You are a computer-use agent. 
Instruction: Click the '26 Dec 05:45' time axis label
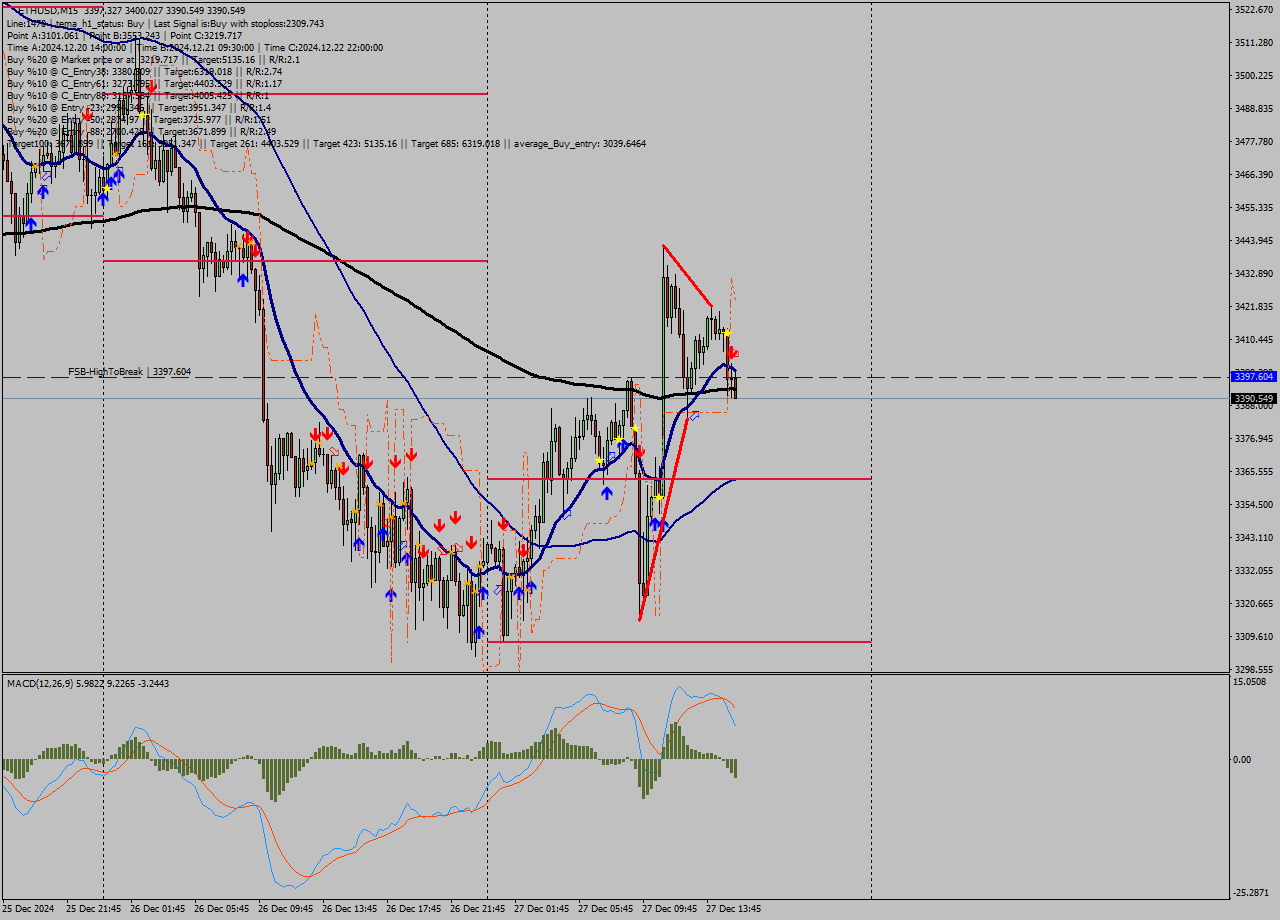tap(222, 909)
